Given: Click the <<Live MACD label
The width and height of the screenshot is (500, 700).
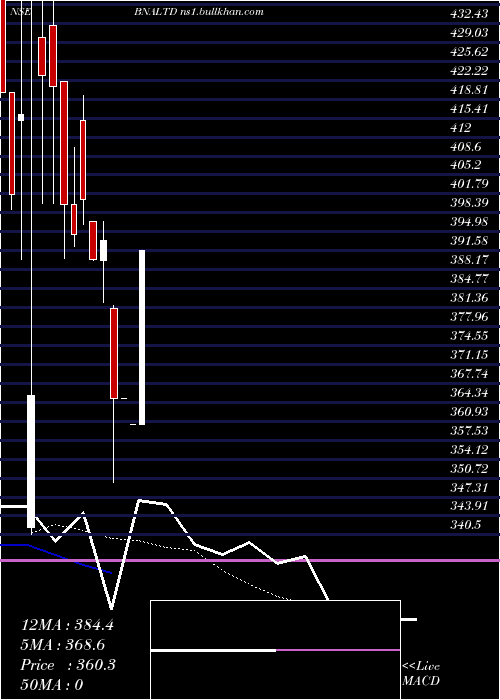Looking at the screenshot, I should 421,673.
